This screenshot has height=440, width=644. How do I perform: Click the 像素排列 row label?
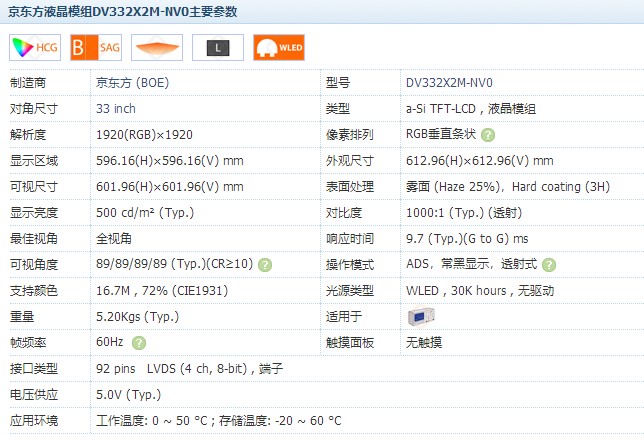350,135
